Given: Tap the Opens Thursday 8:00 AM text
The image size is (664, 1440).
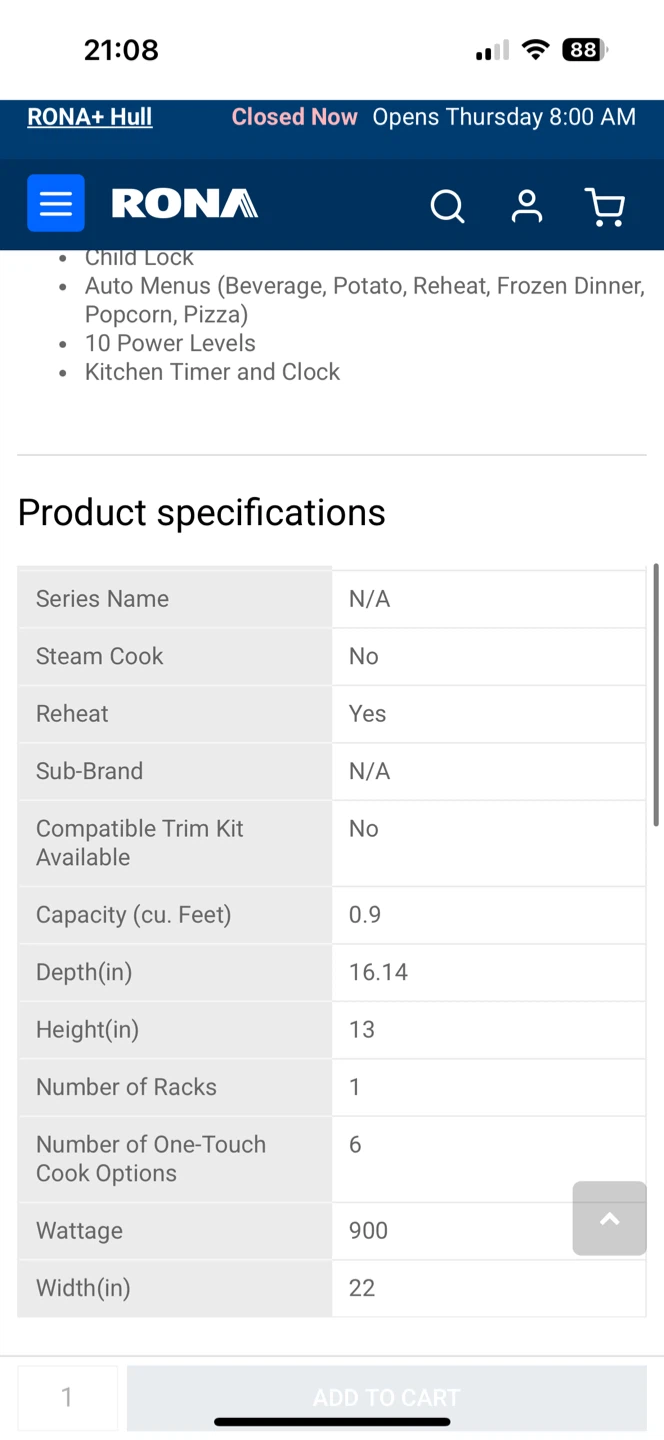Looking at the screenshot, I should click(504, 117).
